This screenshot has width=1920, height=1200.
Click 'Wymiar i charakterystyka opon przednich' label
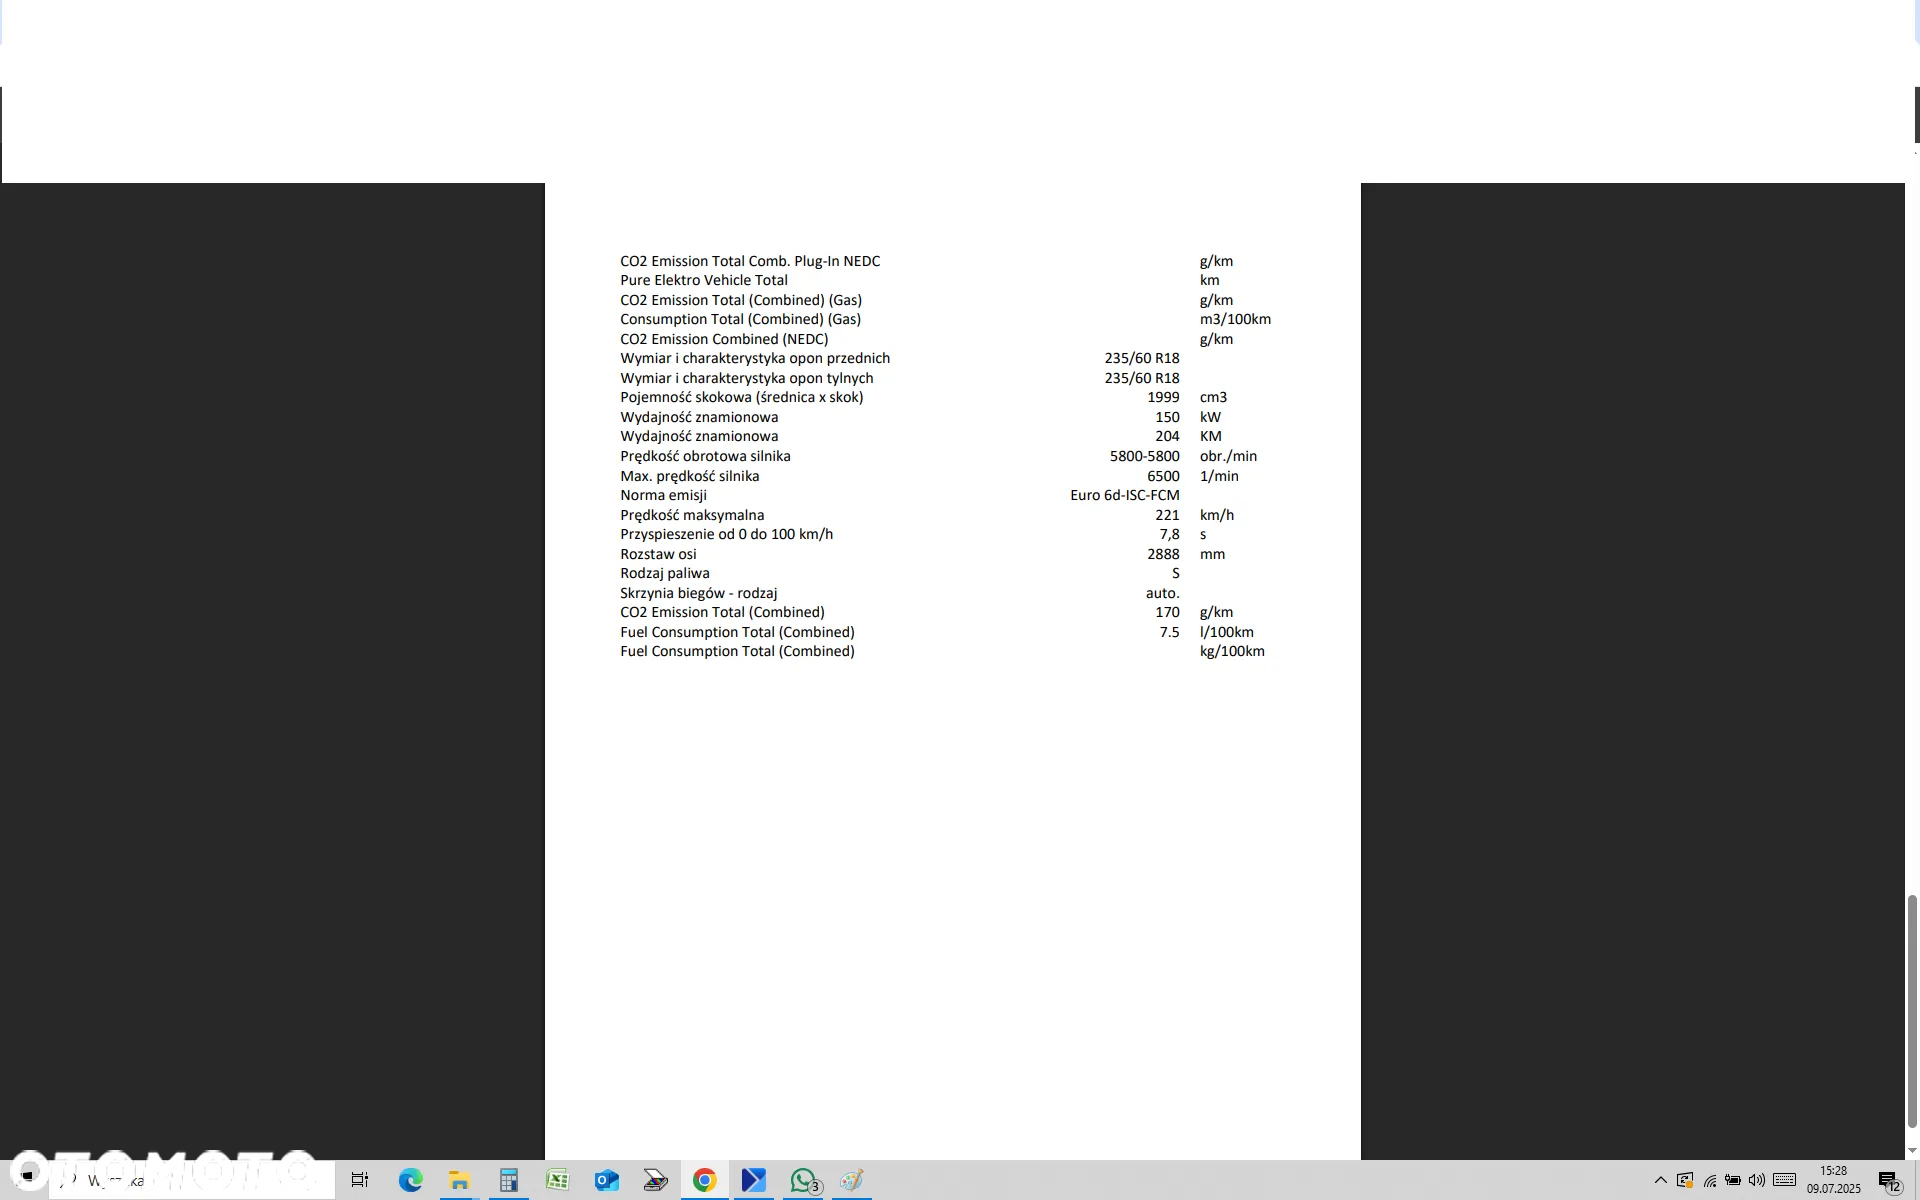click(755, 358)
